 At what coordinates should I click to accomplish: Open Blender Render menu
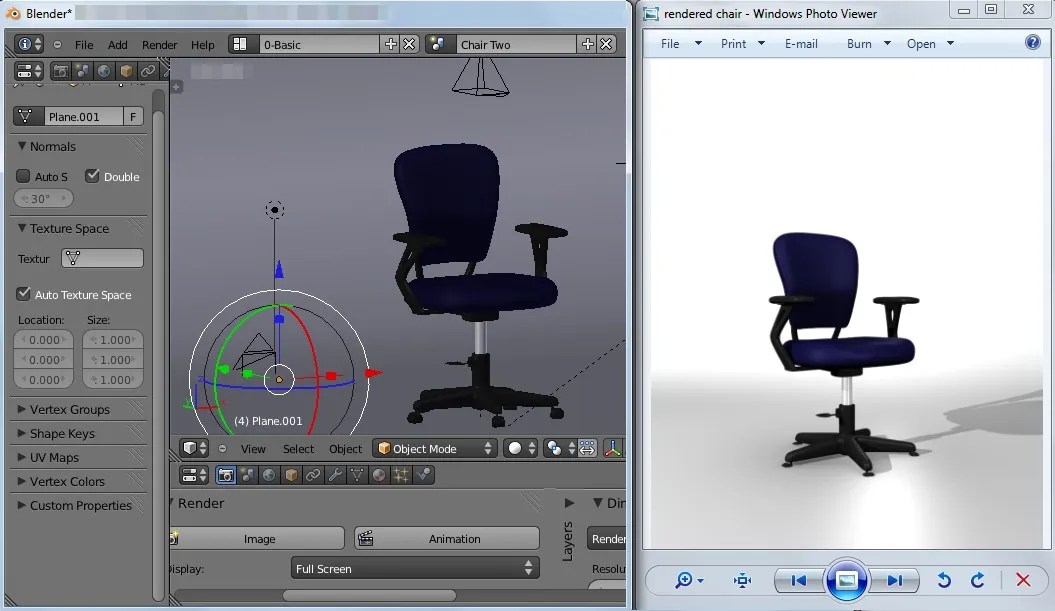(x=159, y=45)
